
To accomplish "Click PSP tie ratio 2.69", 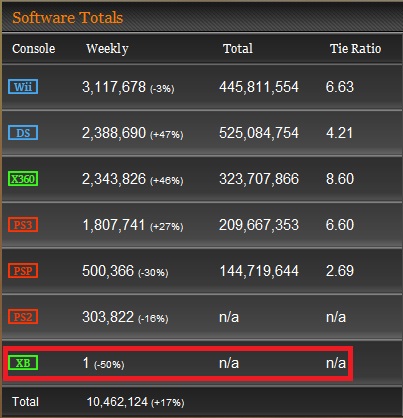I will click(x=340, y=271).
